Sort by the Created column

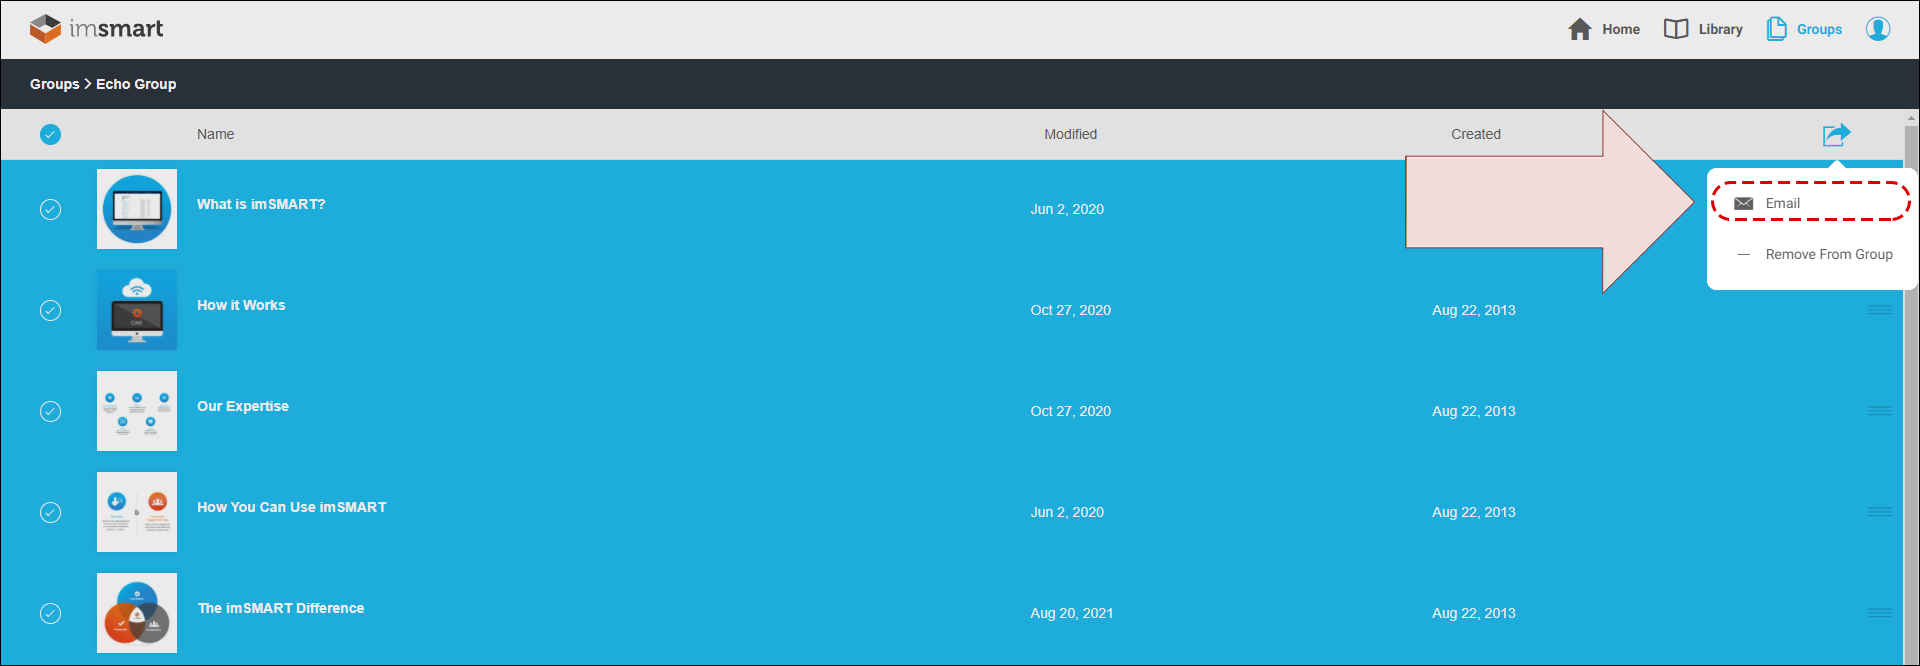pos(1475,134)
